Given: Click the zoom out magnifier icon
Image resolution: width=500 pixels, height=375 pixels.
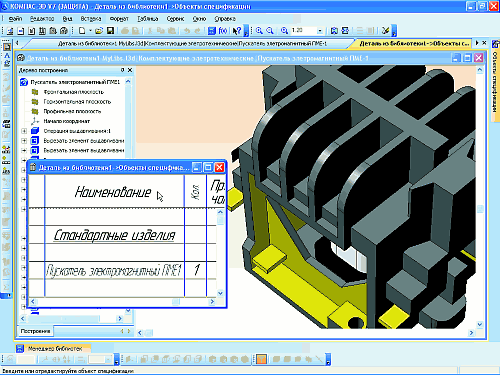Looking at the screenshot, I should (x=270, y=31).
